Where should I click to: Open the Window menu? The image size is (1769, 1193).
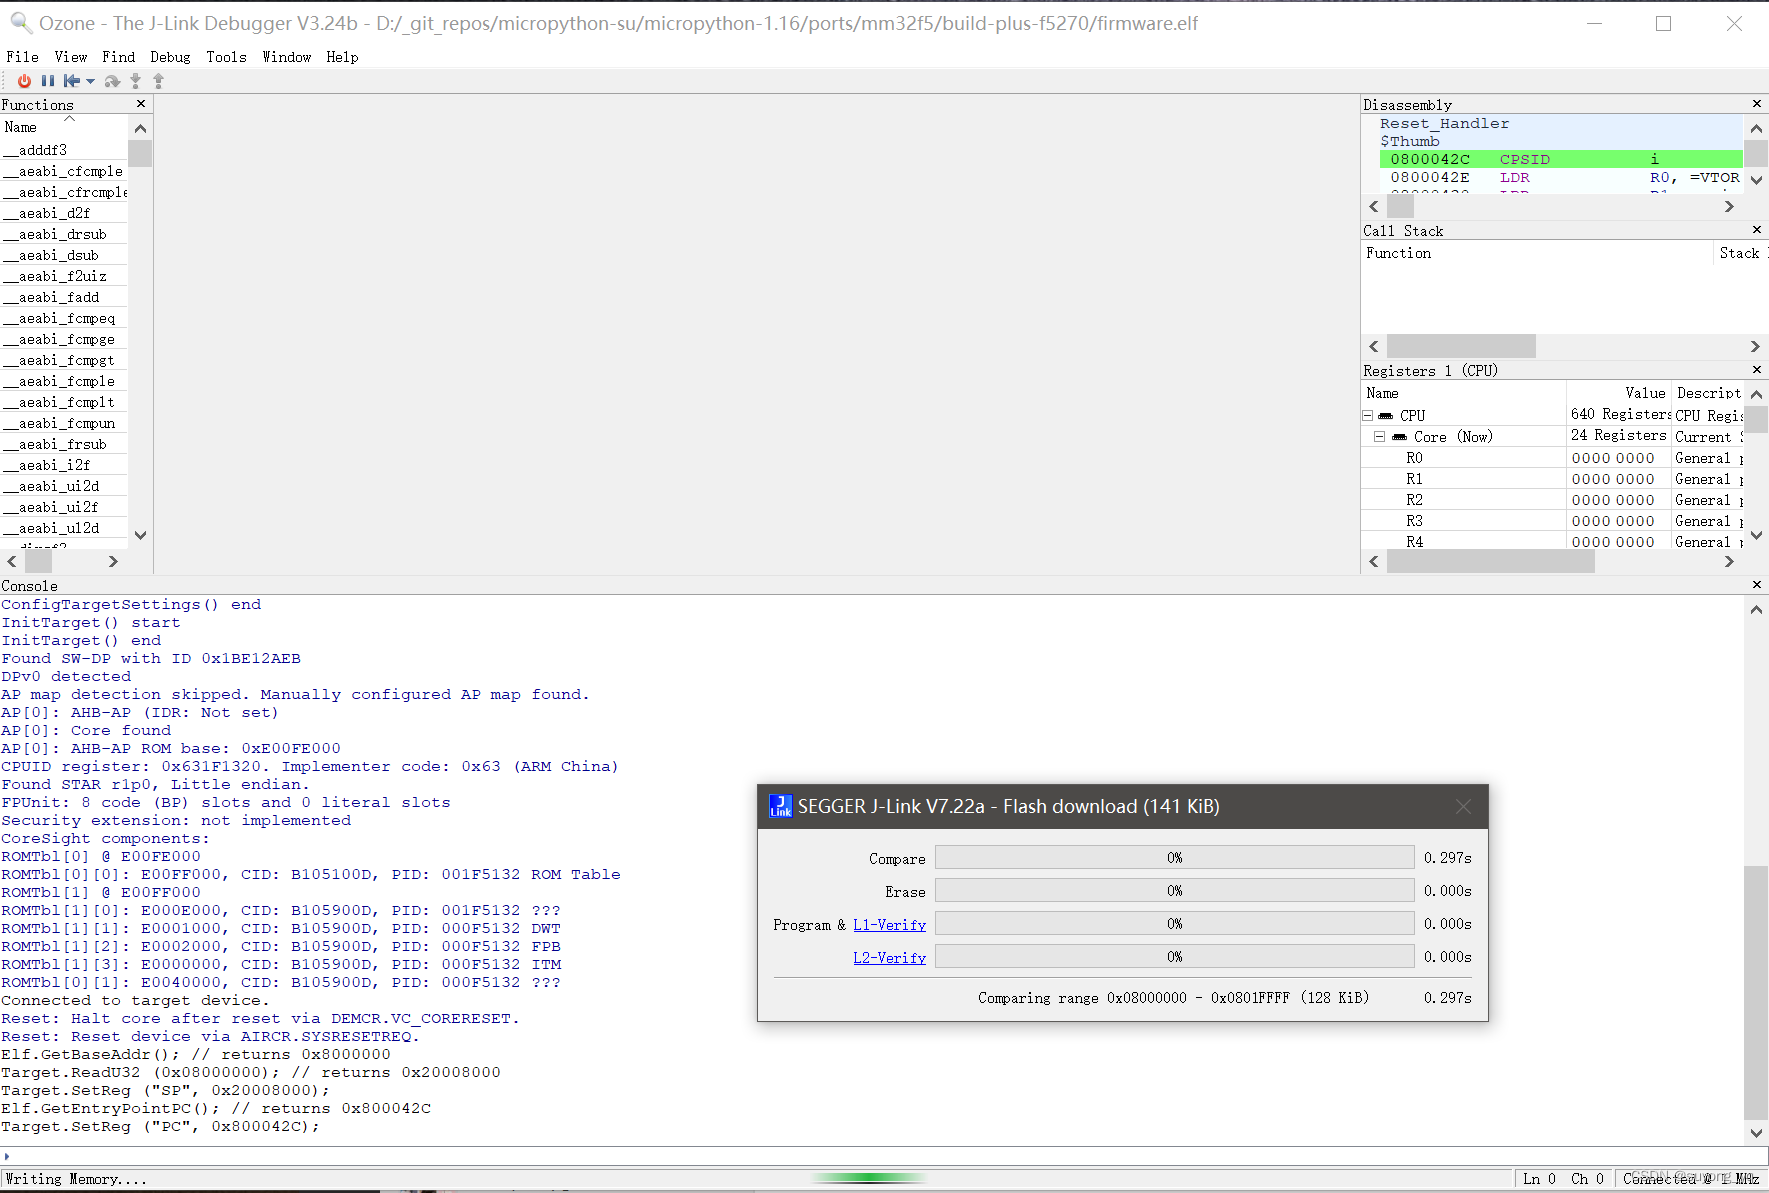coord(287,57)
